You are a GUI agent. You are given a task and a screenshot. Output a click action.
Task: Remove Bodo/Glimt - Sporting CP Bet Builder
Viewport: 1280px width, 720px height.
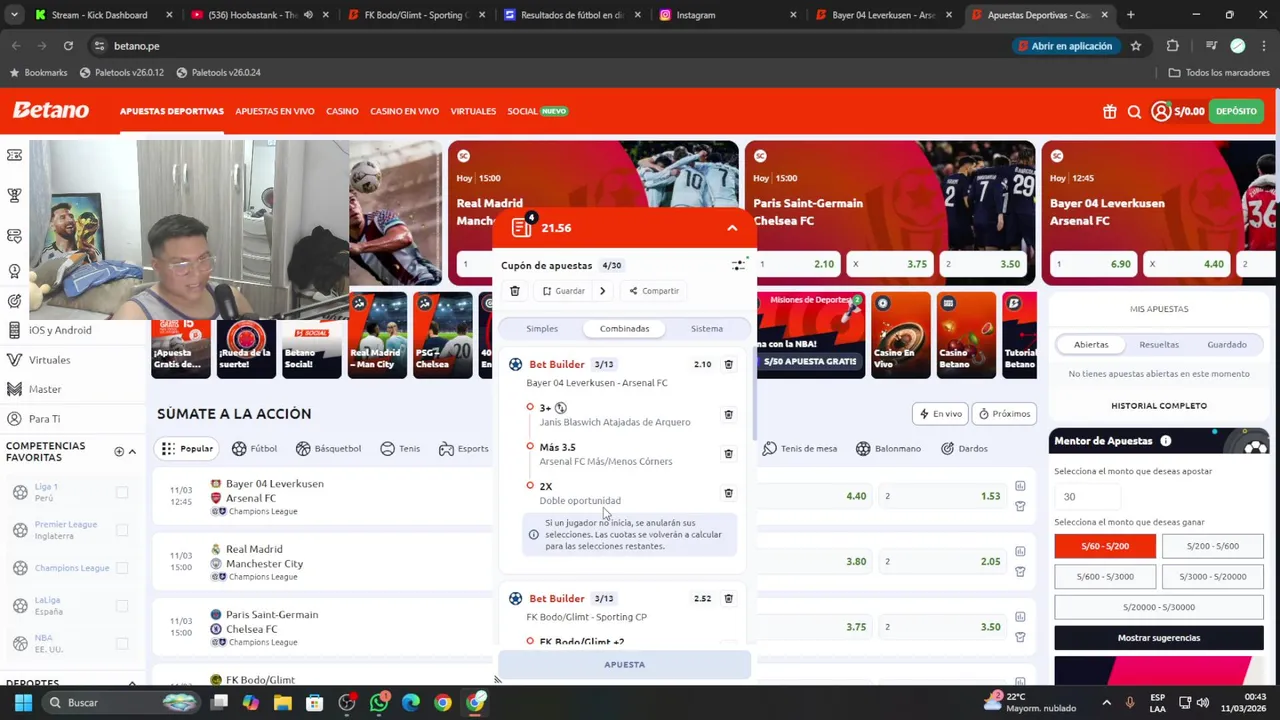(x=728, y=598)
